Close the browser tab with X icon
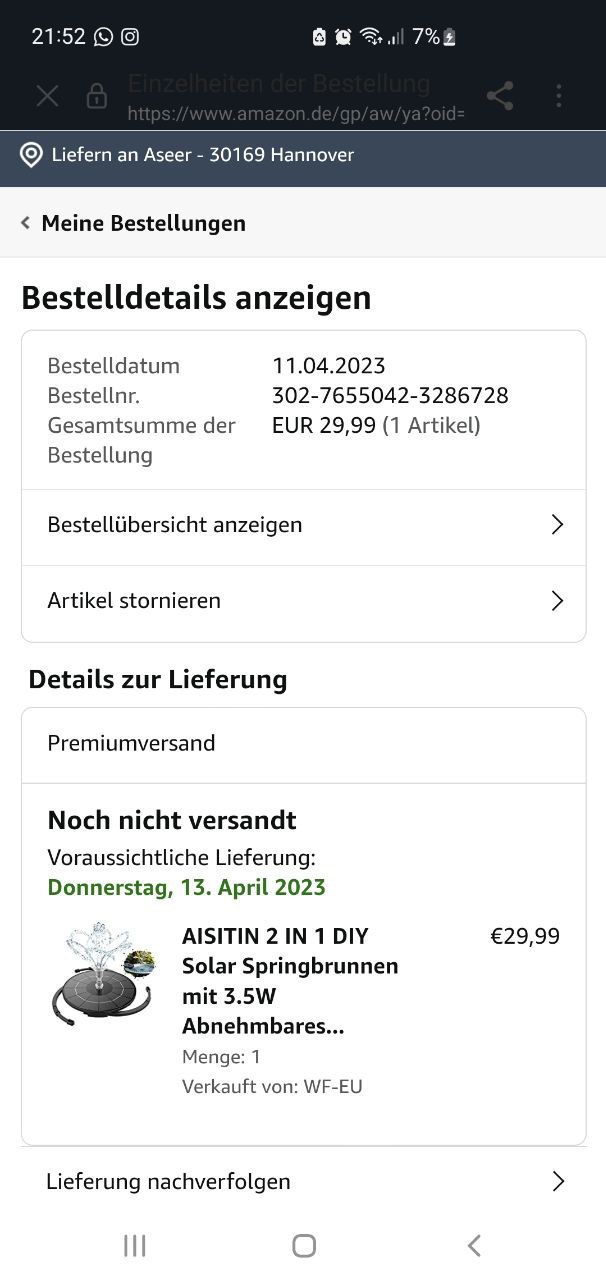 47,96
